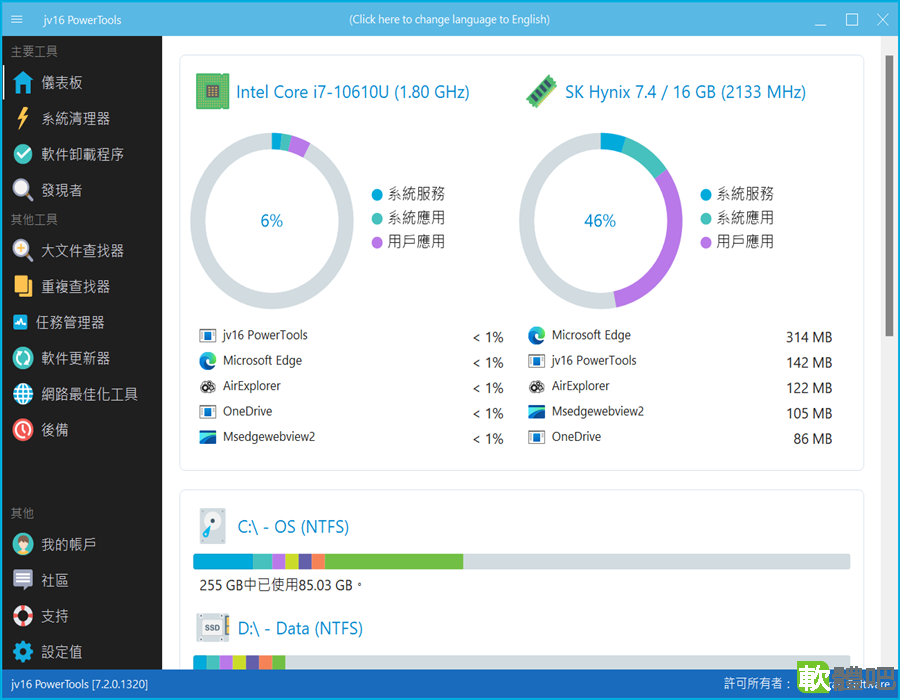The height and width of the screenshot is (700, 900).
Task: Open 後備 backup sidebar entry
Action: 82,430
